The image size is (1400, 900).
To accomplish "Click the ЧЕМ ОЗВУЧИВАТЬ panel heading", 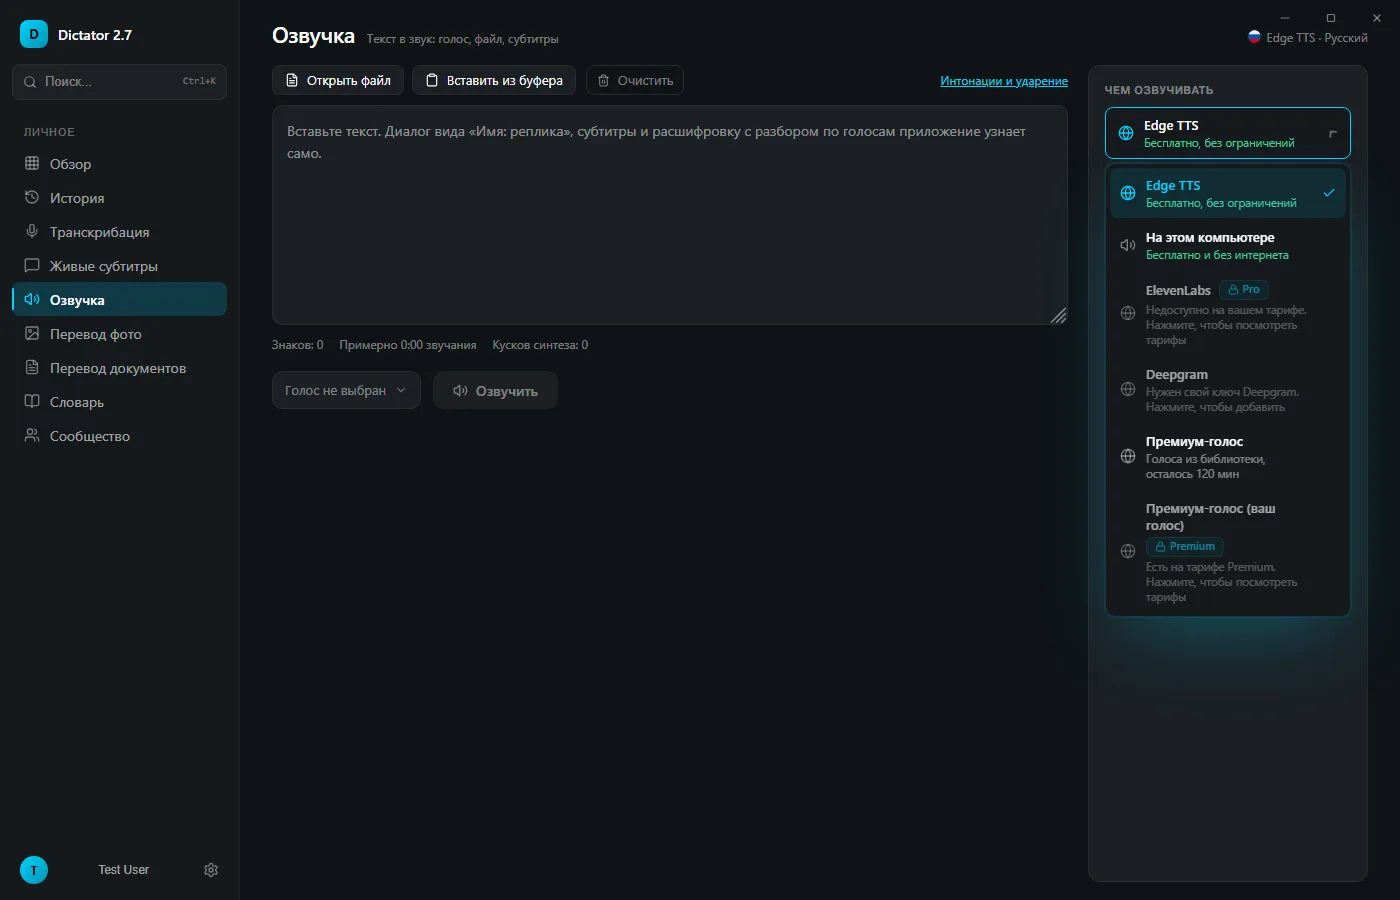I will tap(1159, 90).
